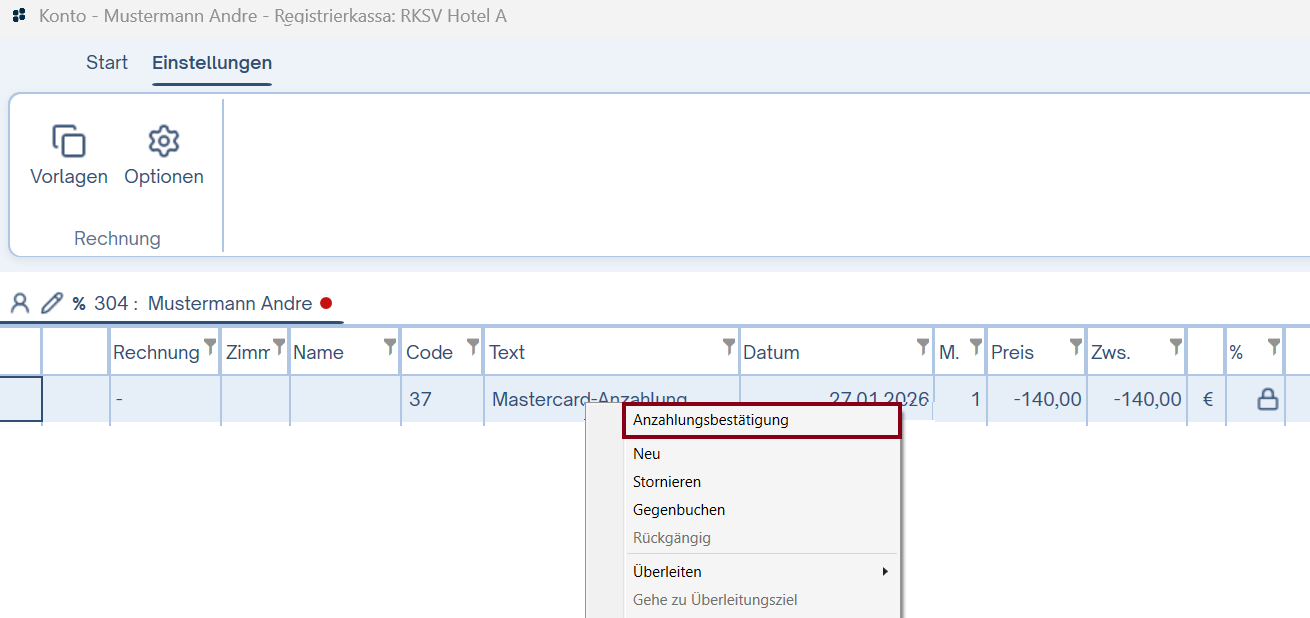Viewport: 1310px width, 618px height.
Task: Click the pencil edit icon
Action: [x=51, y=304]
